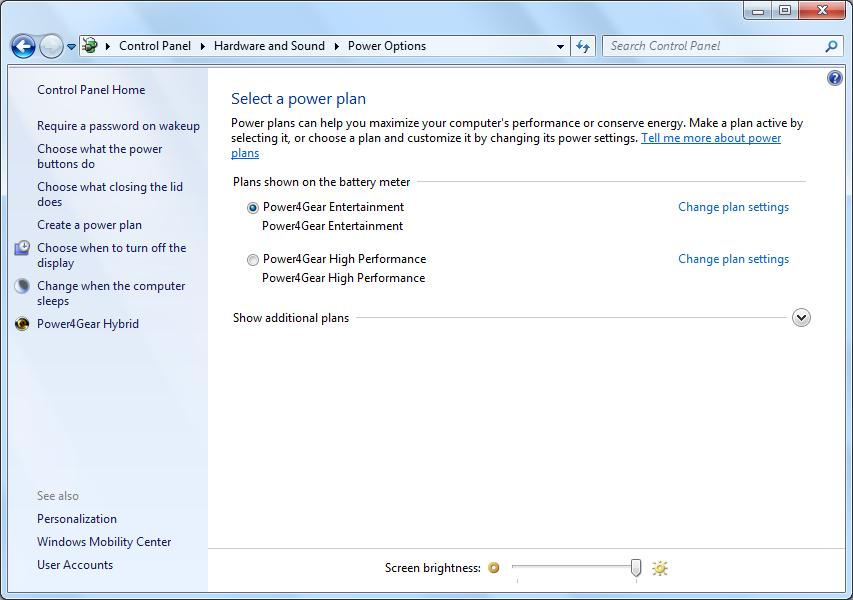Click the Control Panel icon in address bar
Viewport: 853px width, 600px height.
tap(90, 46)
